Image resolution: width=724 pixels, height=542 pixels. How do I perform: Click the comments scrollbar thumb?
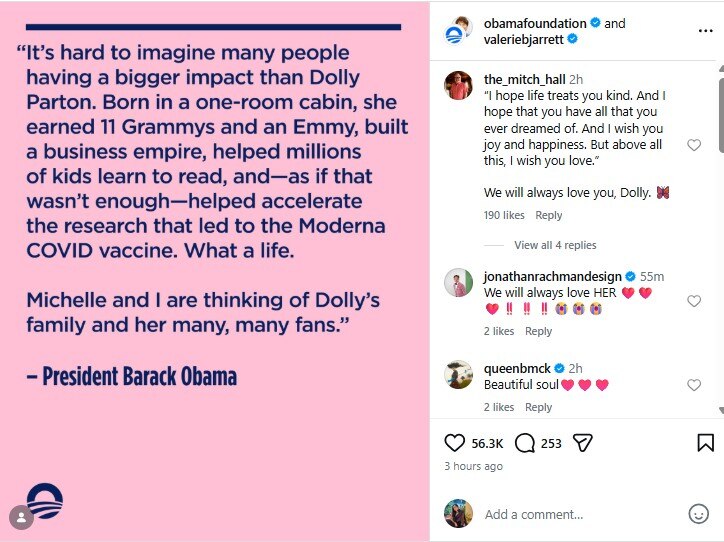pyautogui.click(x=721, y=115)
